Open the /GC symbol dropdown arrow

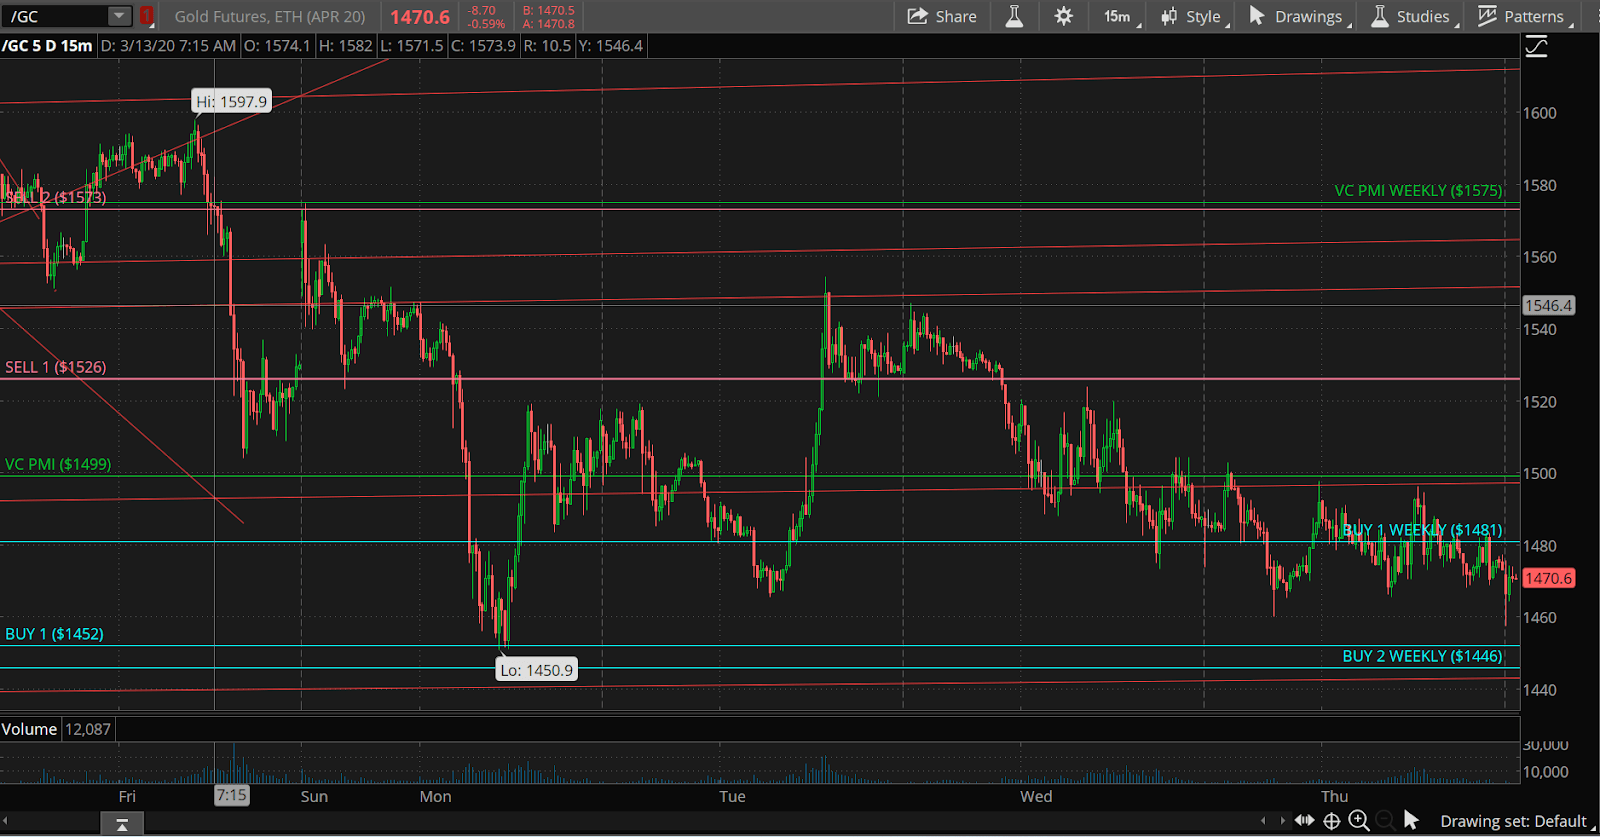pyautogui.click(x=119, y=16)
